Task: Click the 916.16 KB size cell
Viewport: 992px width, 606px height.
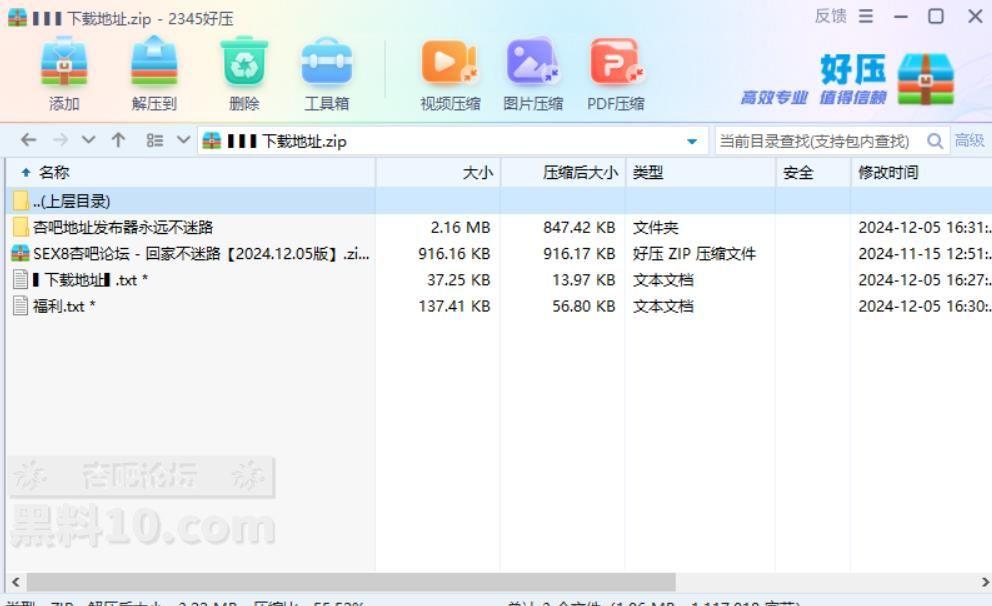Action: coord(454,254)
